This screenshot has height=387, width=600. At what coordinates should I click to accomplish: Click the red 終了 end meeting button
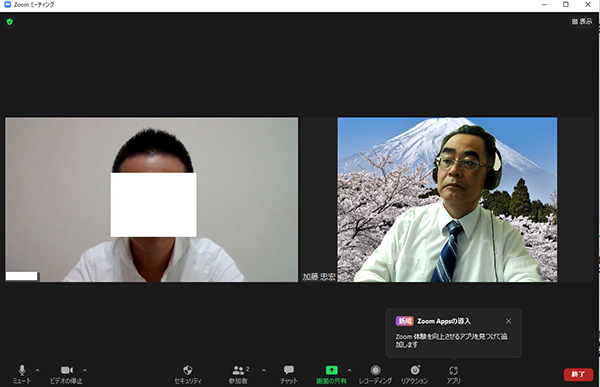(578, 374)
